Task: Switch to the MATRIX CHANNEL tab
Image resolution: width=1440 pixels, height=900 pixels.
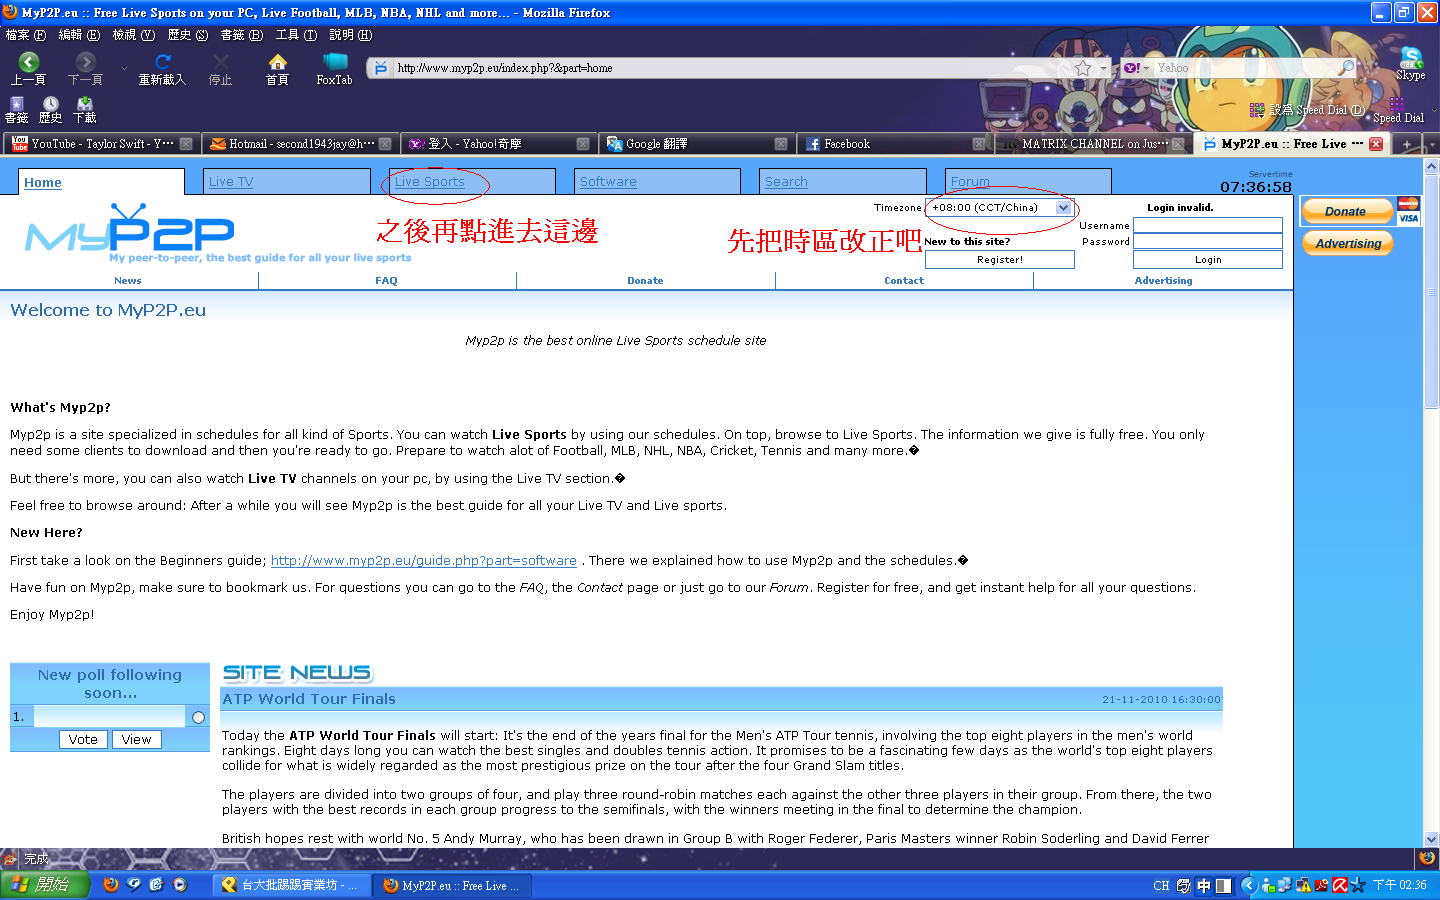Action: coord(1094,144)
